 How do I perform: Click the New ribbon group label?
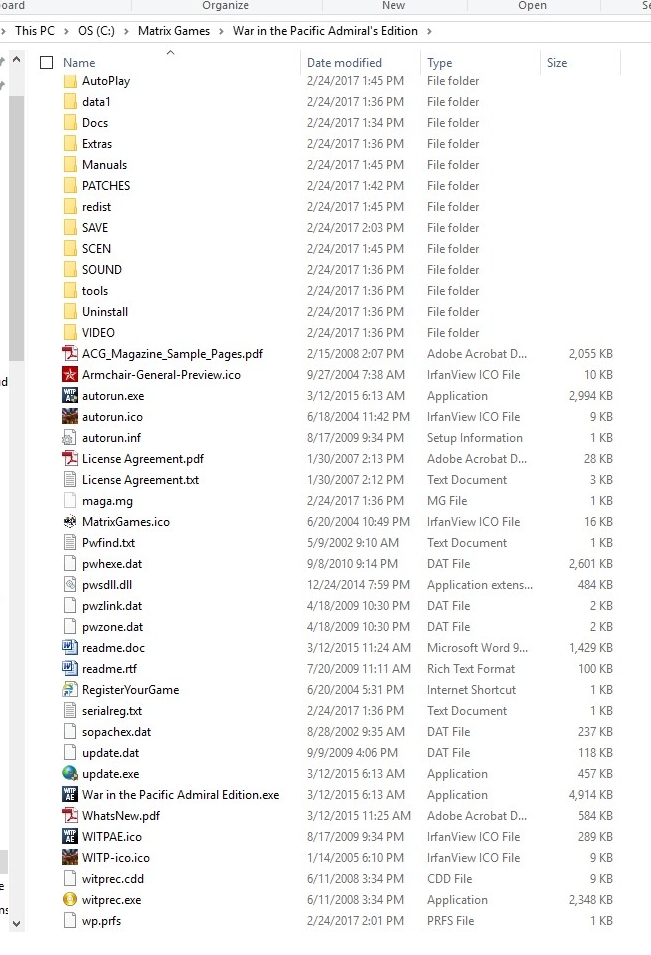tap(393, 5)
